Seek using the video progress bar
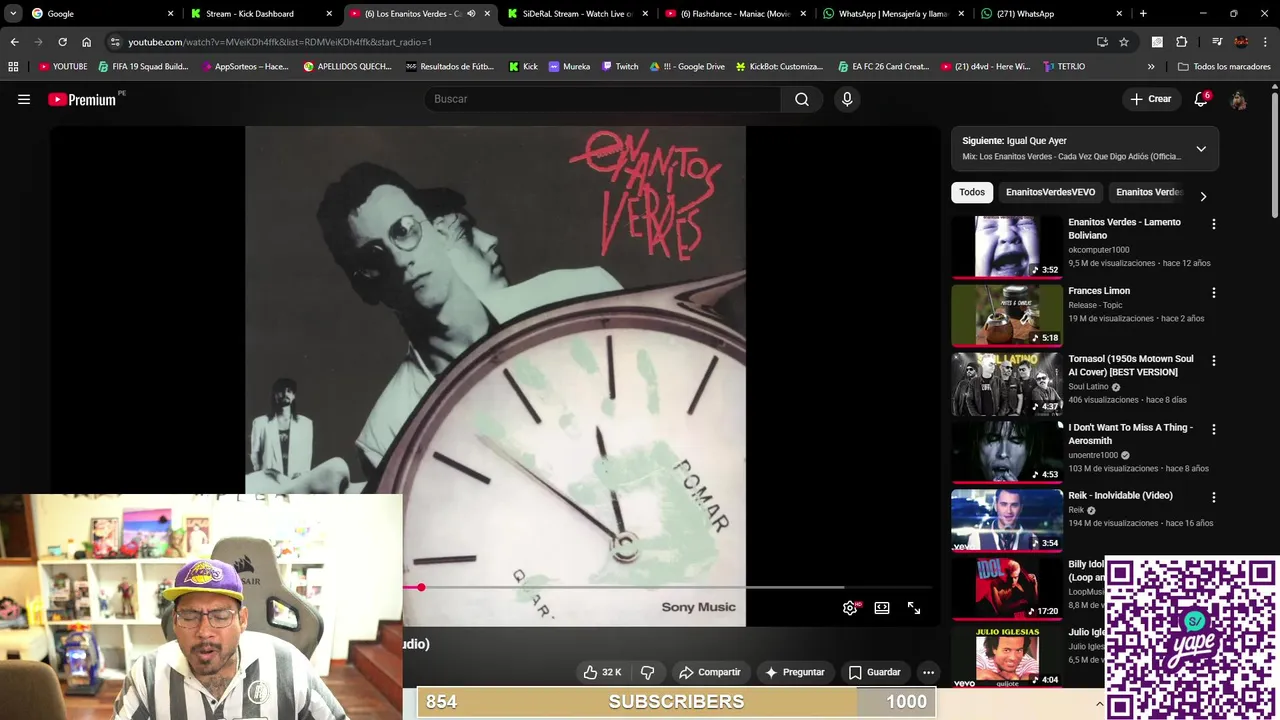Screen dimensions: 1280x720 tap(670, 587)
